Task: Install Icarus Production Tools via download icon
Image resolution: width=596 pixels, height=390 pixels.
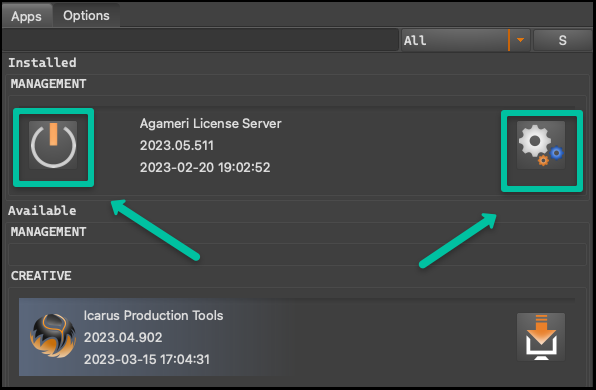Action: coord(541,337)
